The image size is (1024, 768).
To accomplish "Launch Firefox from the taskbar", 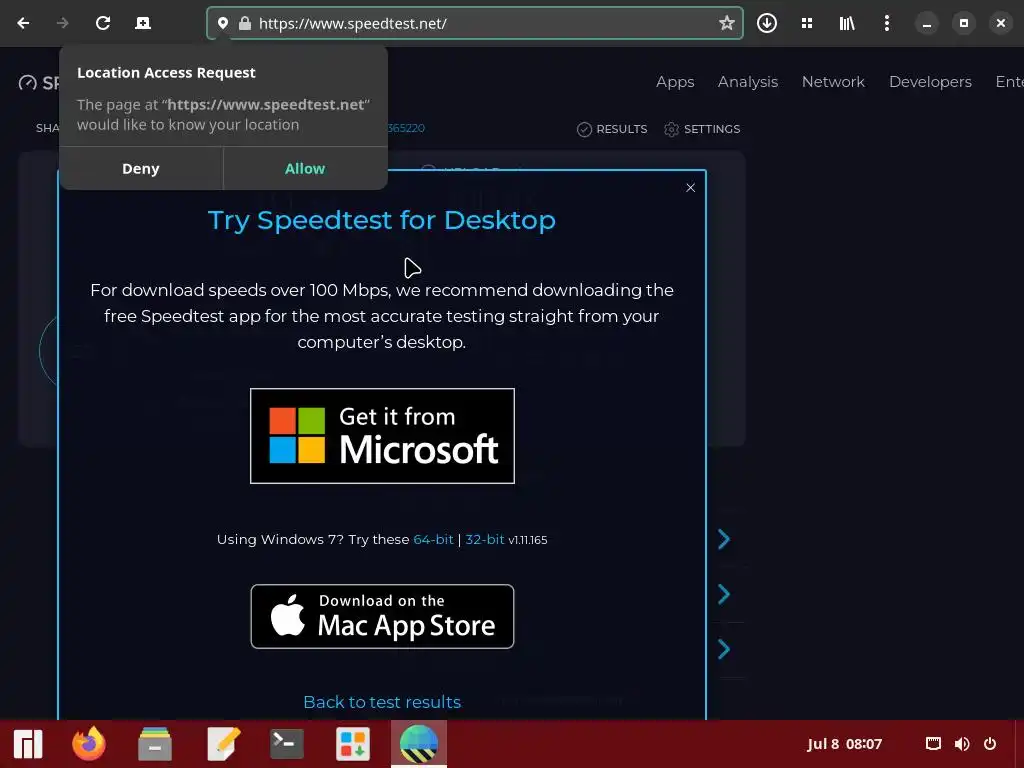I will [89, 744].
